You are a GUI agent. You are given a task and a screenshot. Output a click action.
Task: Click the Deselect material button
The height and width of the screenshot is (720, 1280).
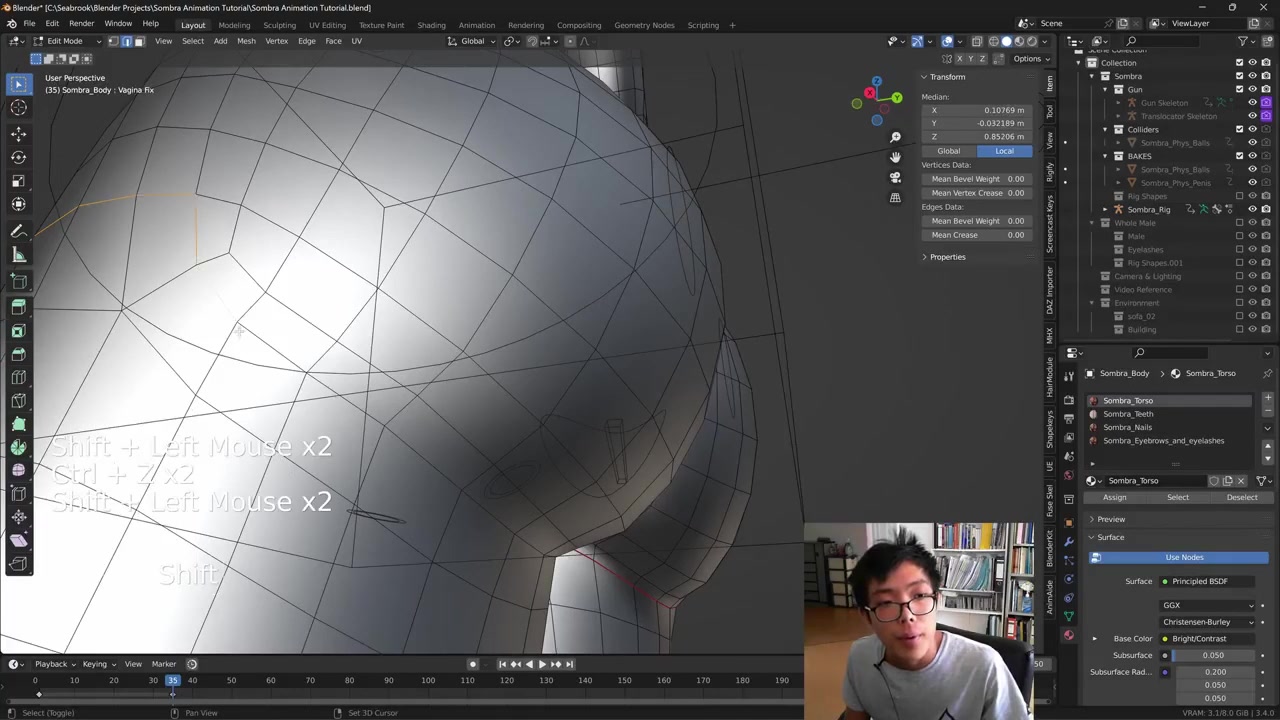pos(1241,497)
